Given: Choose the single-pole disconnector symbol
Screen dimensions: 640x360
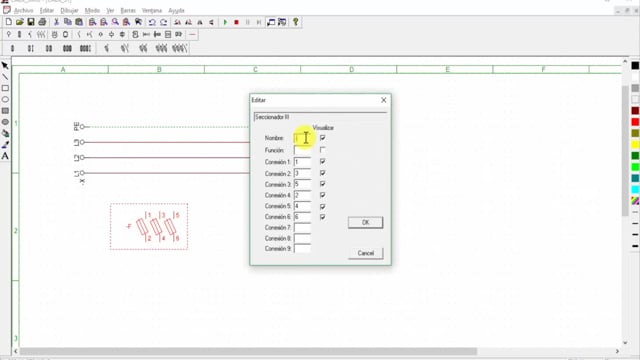Looking at the screenshot, I should pos(107,49).
